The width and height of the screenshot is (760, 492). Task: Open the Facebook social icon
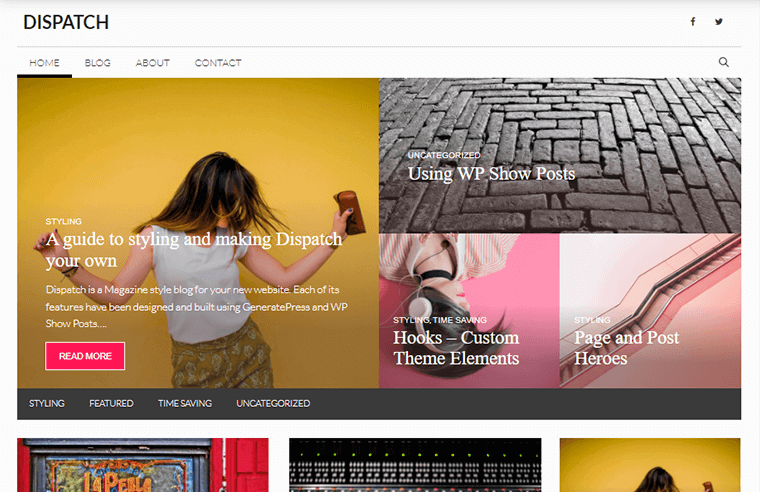point(693,21)
